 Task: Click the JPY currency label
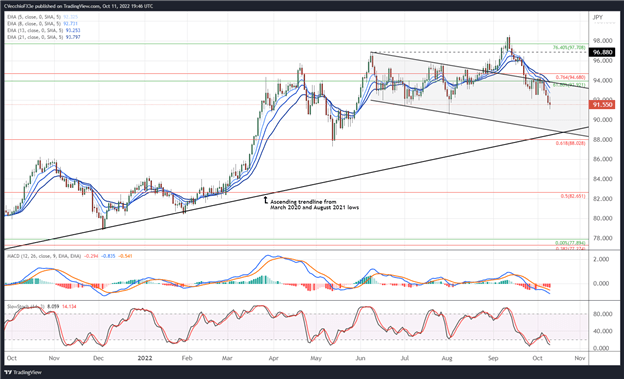coord(597,17)
